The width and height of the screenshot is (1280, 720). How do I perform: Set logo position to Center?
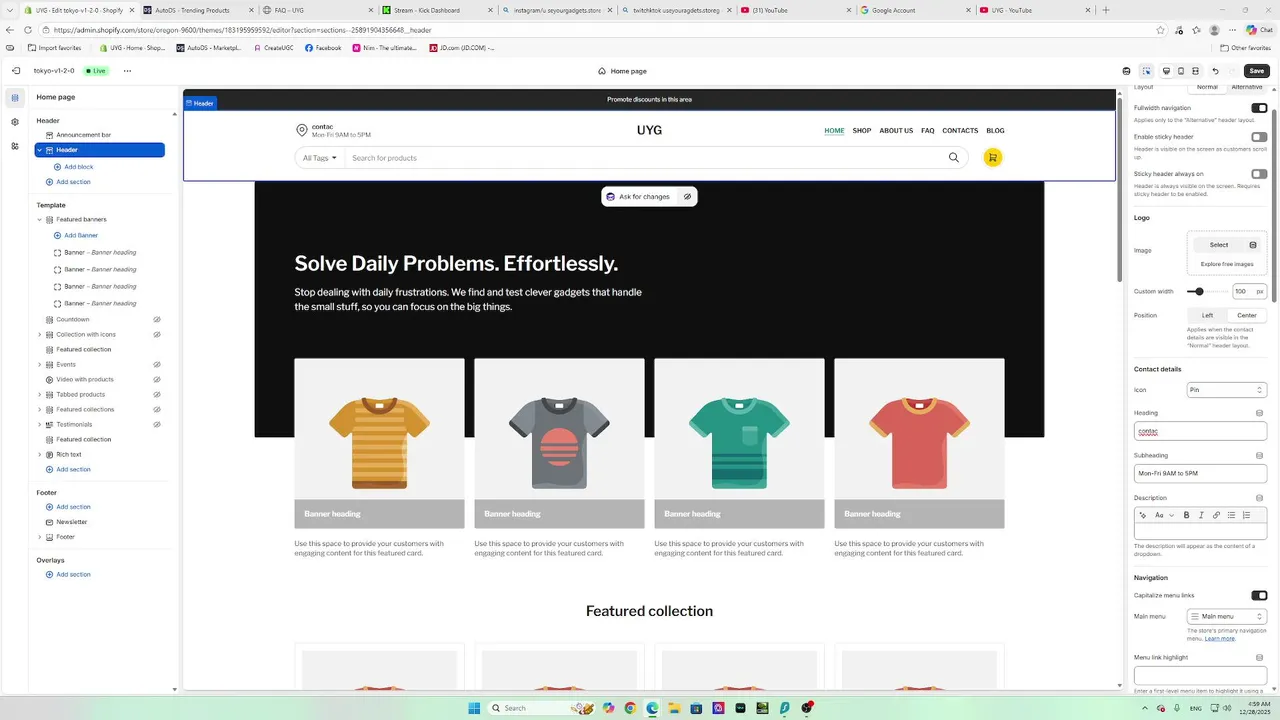1247,315
